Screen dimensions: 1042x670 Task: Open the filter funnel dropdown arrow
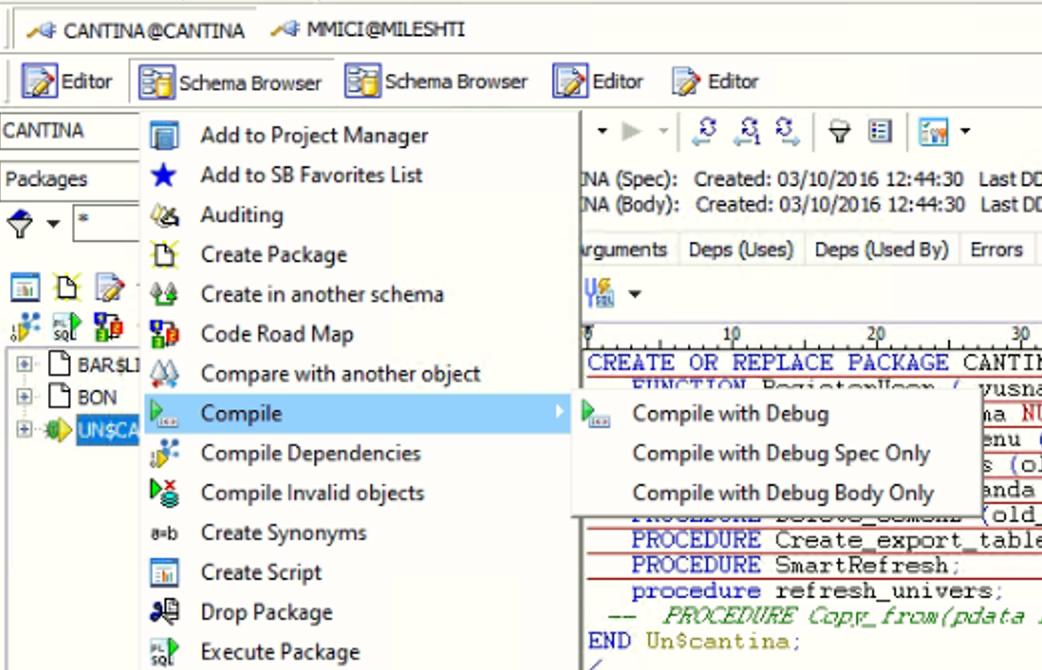pyautogui.click(x=52, y=223)
